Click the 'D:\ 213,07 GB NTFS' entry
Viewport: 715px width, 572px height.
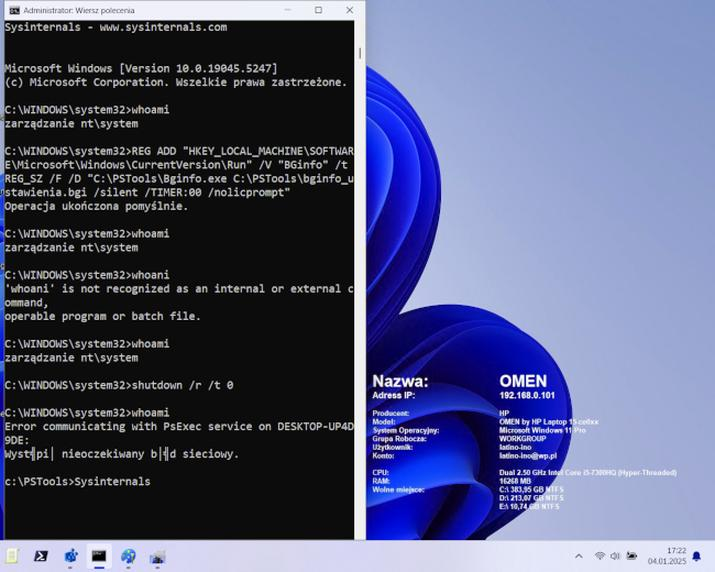531,498
